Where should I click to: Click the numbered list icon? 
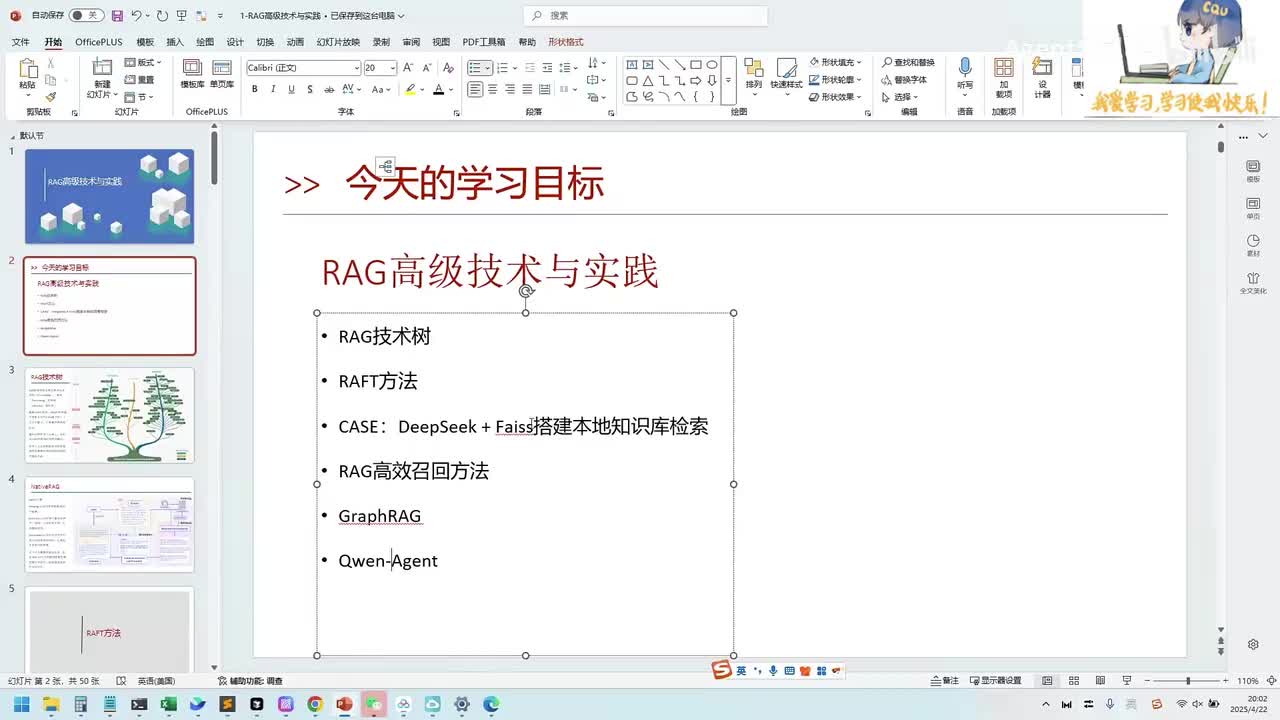coord(502,67)
